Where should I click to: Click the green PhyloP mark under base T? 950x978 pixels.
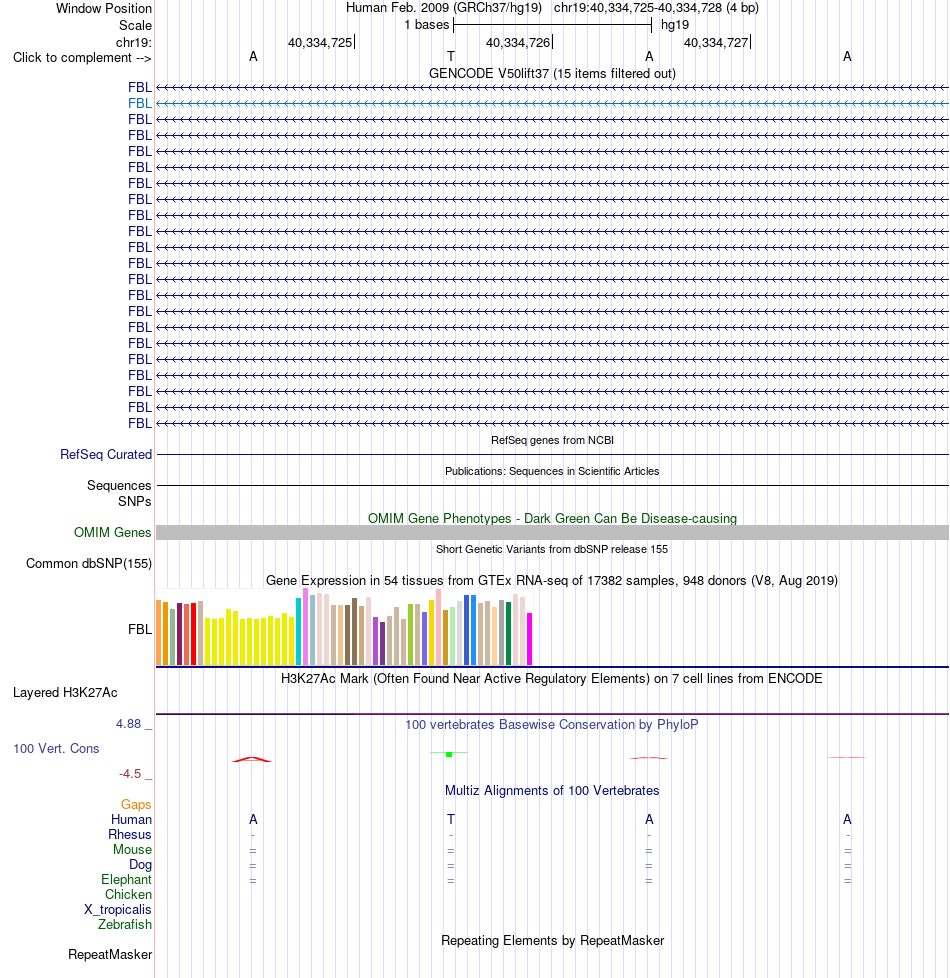(449, 754)
